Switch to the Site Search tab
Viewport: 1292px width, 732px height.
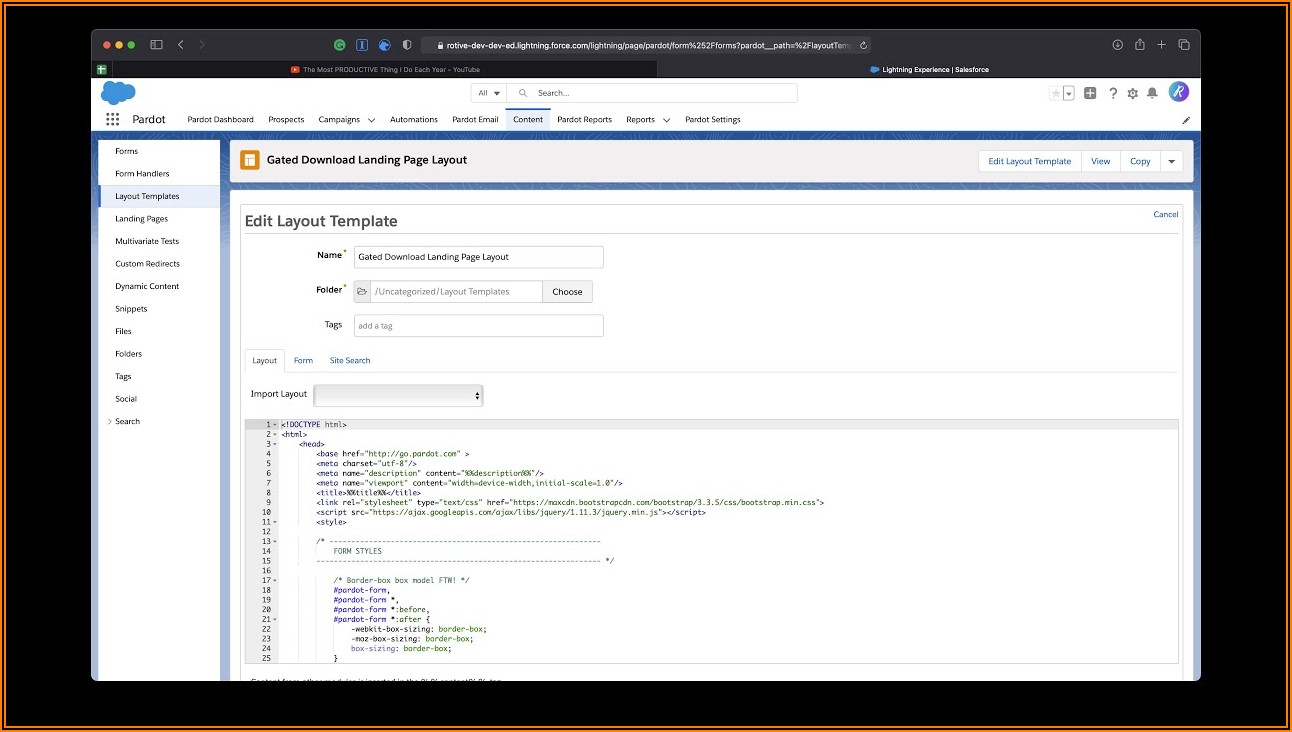point(350,360)
